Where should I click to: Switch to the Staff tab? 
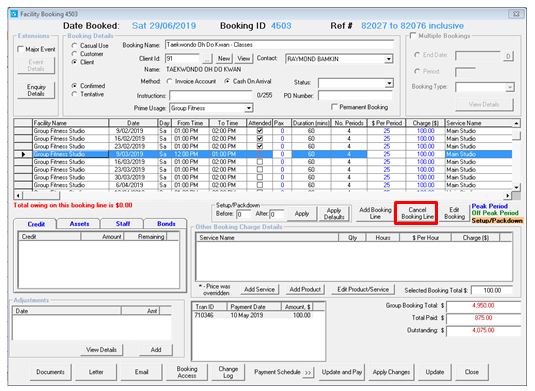(x=122, y=224)
